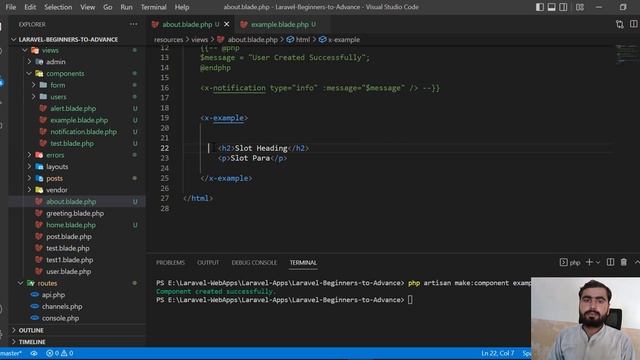Create new terminal with plus icon
The height and width of the screenshot is (360, 640).
[x=589, y=262]
